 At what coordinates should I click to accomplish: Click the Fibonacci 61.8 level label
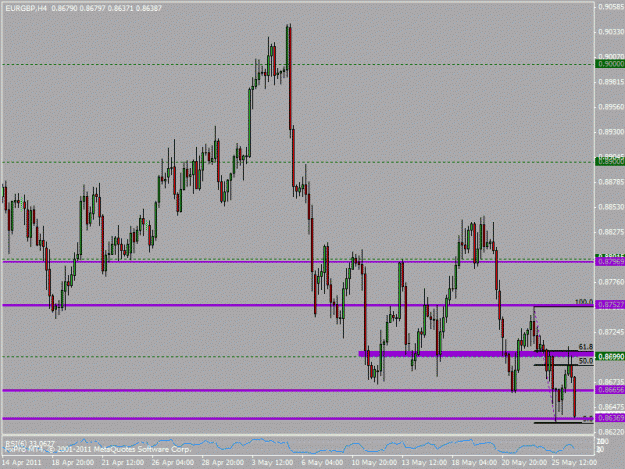coord(586,347)
